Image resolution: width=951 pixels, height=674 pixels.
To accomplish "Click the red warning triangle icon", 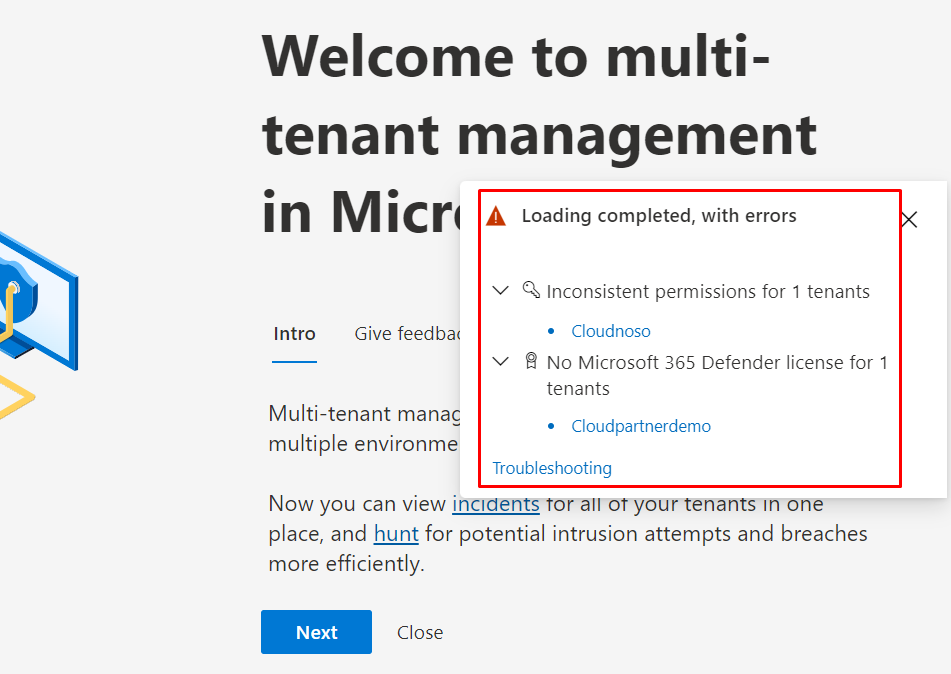I will [x=496, y=216].
